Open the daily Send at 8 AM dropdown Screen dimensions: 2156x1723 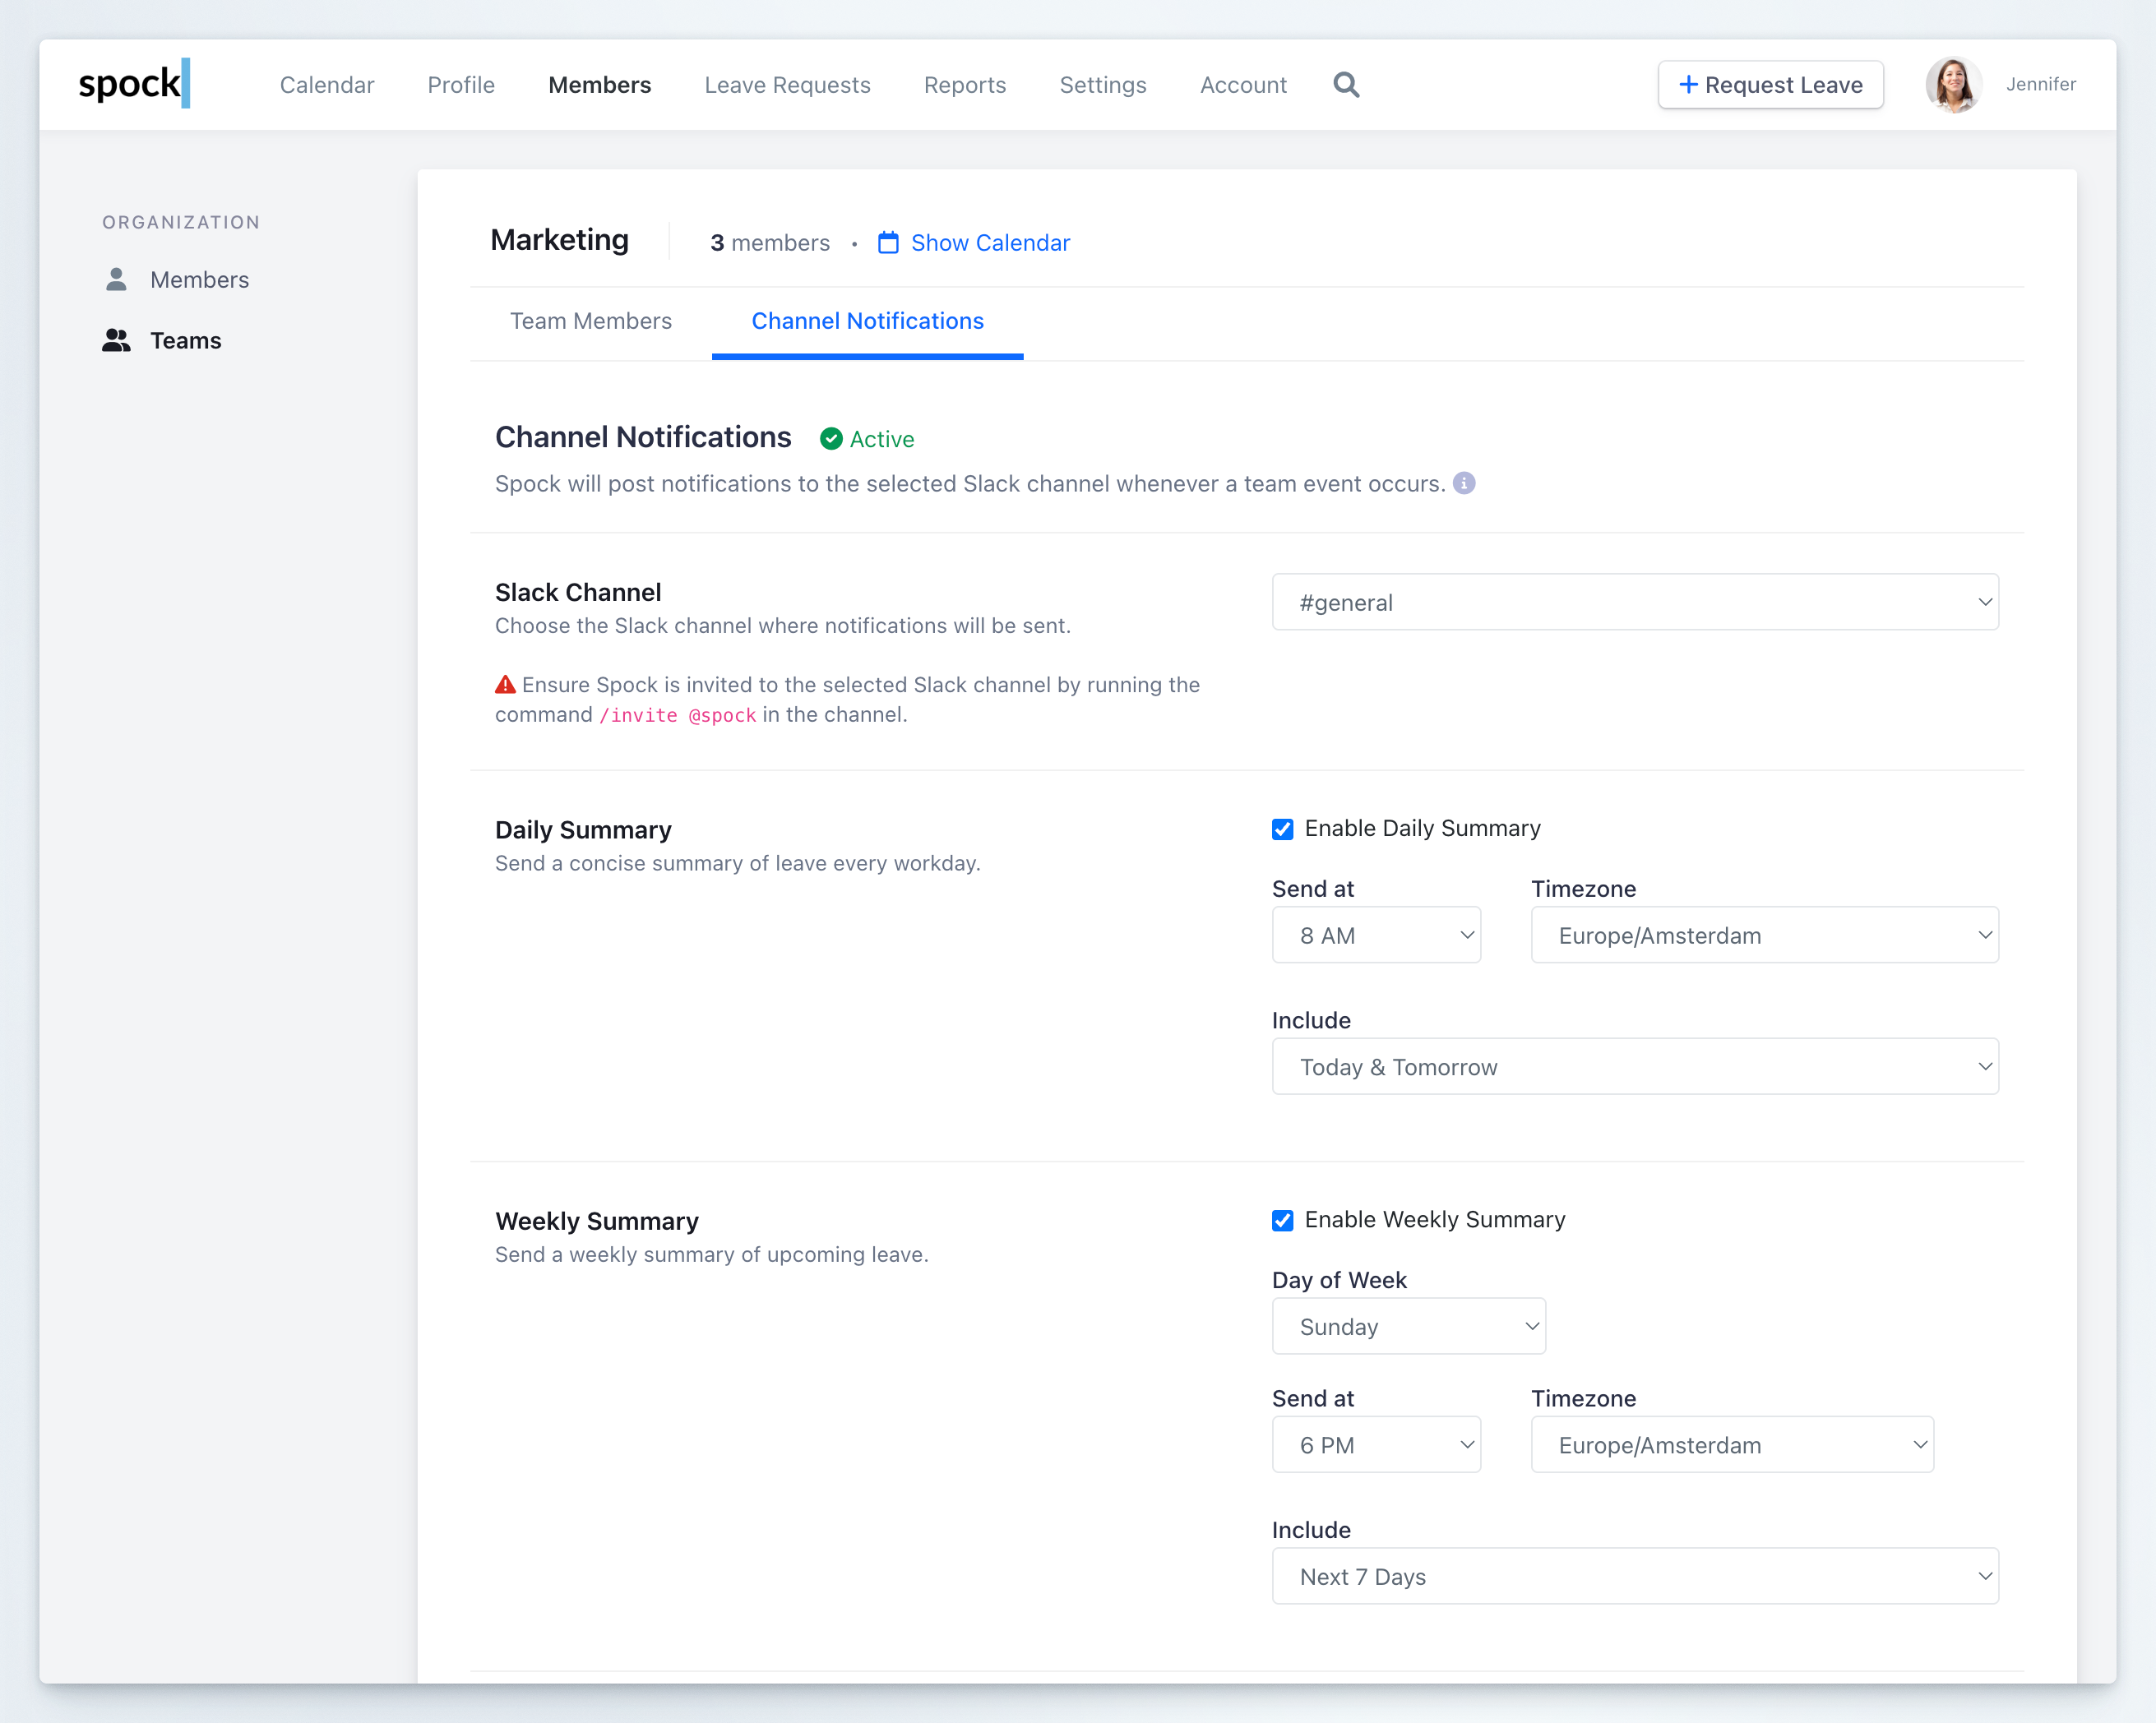click(1375, 935)
